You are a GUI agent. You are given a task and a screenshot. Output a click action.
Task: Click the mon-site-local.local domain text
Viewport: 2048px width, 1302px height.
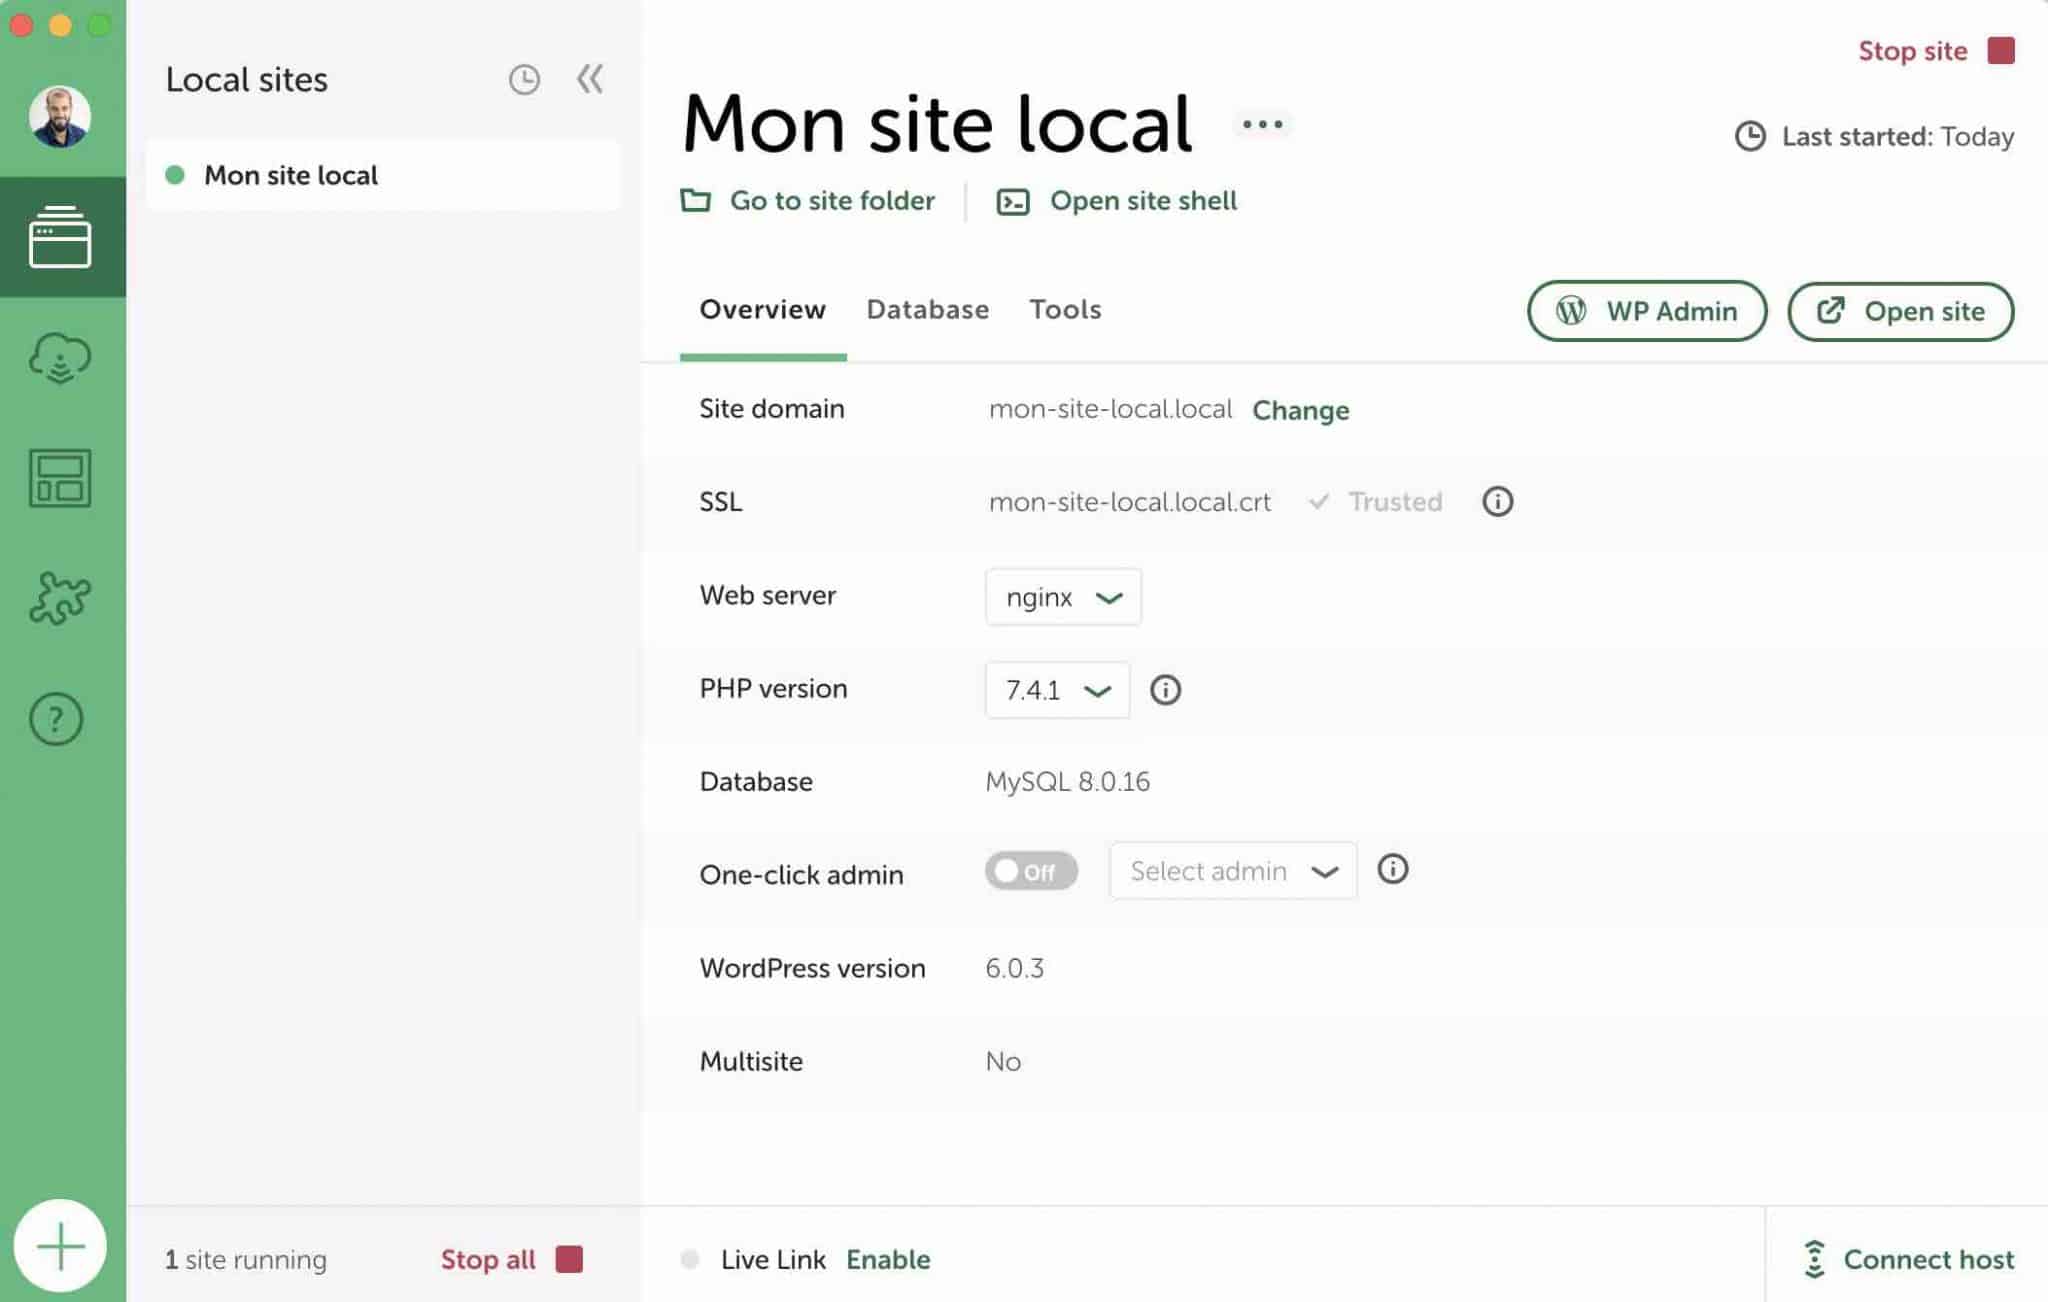1110,409
